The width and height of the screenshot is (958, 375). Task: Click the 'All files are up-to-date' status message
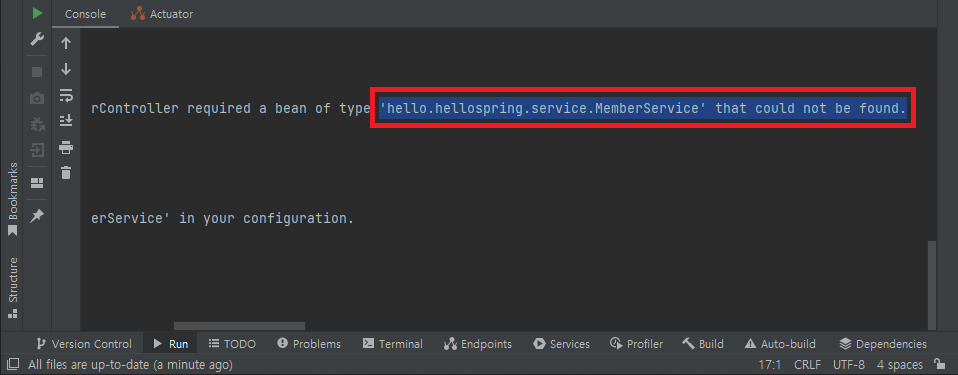[130, 365]
